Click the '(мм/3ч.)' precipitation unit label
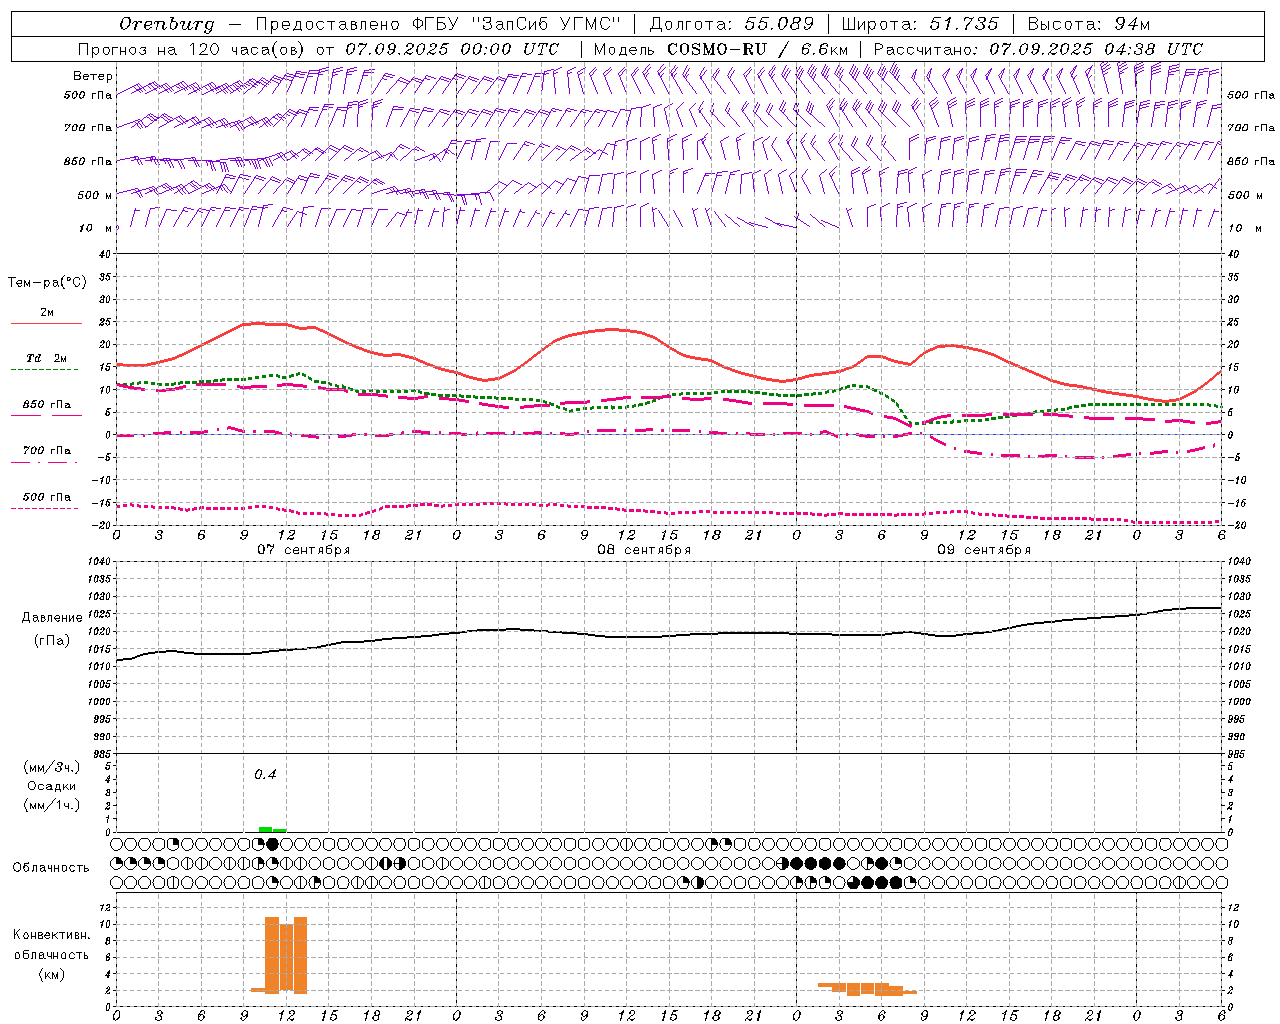The image size is (1280, 1024). point(52,767)
